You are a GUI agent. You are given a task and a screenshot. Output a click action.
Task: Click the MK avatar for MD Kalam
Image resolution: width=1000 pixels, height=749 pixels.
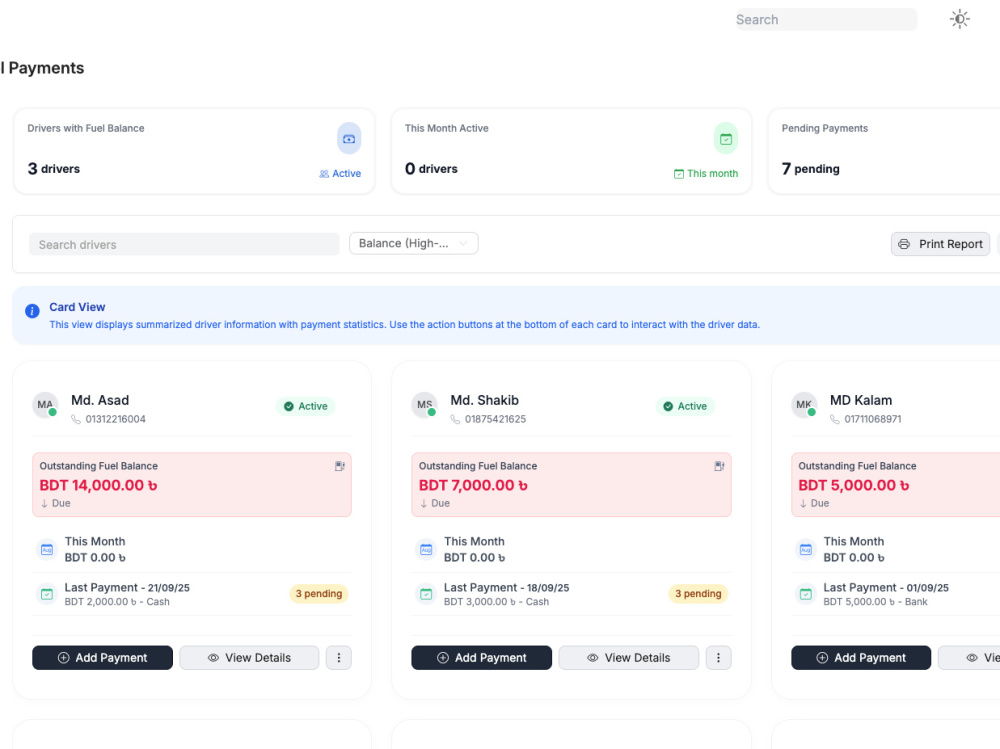[804, 404]
